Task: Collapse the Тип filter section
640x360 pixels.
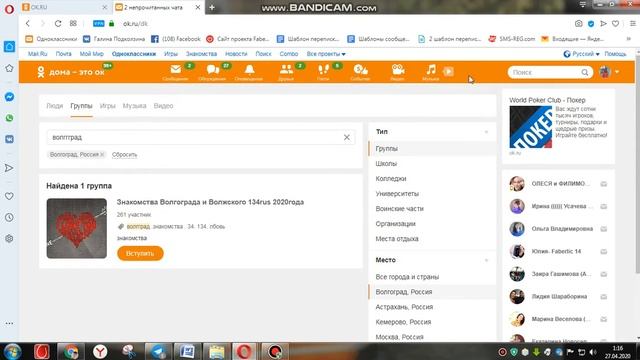Action: [486, 132]
